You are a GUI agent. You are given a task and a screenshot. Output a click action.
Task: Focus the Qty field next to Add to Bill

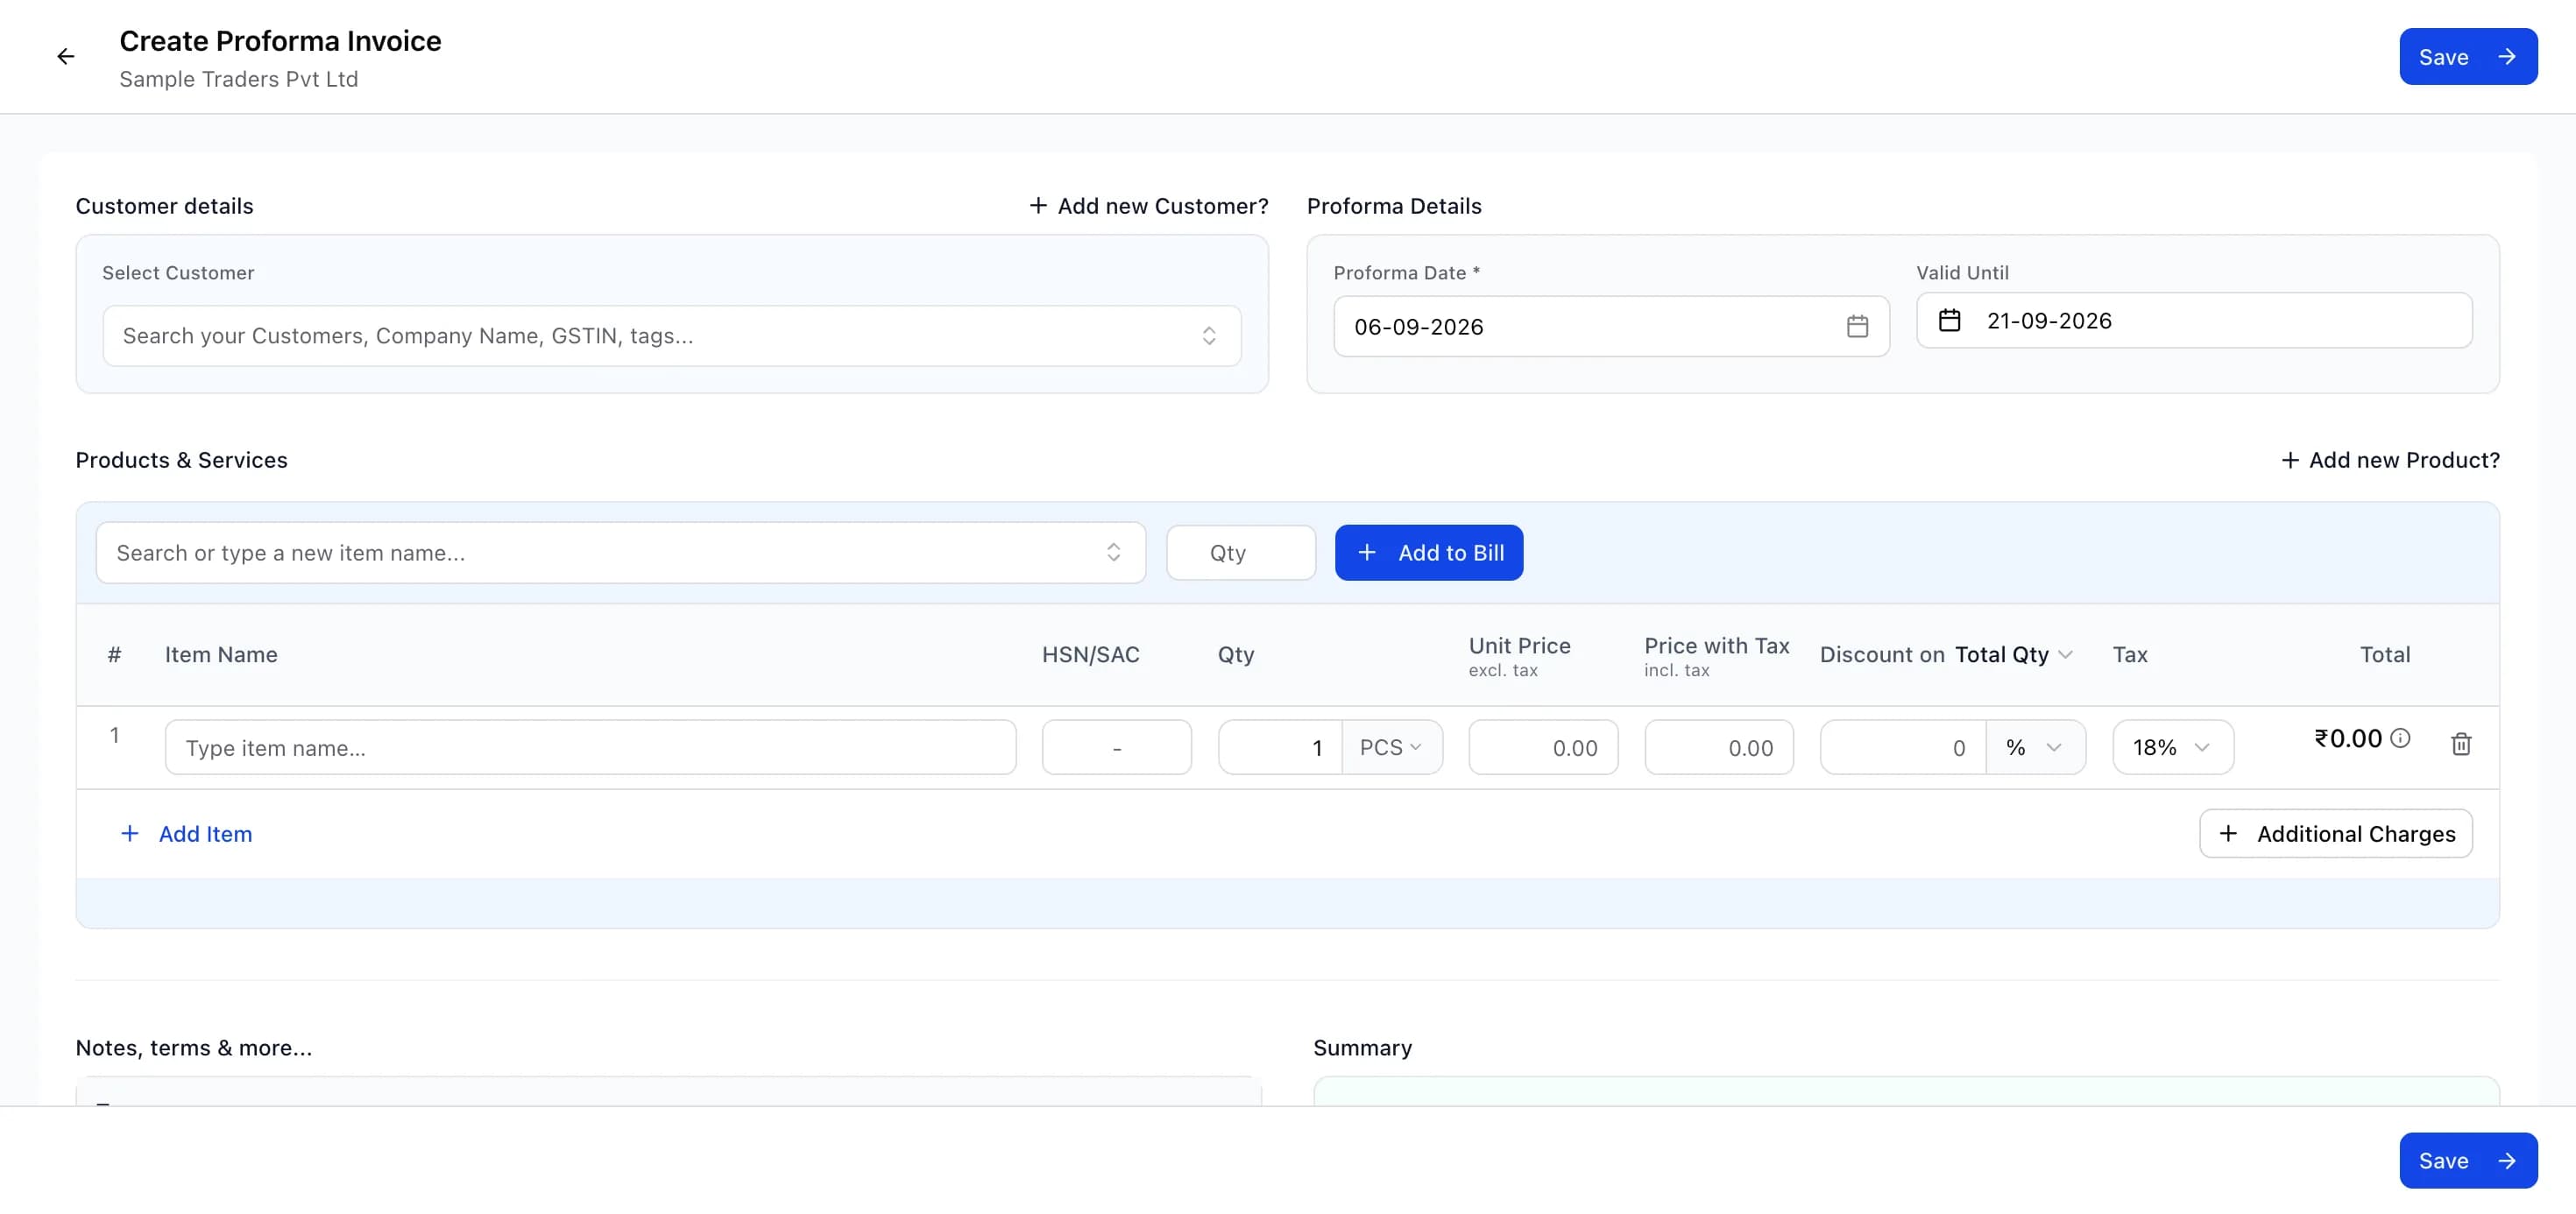click(1240, 553)
